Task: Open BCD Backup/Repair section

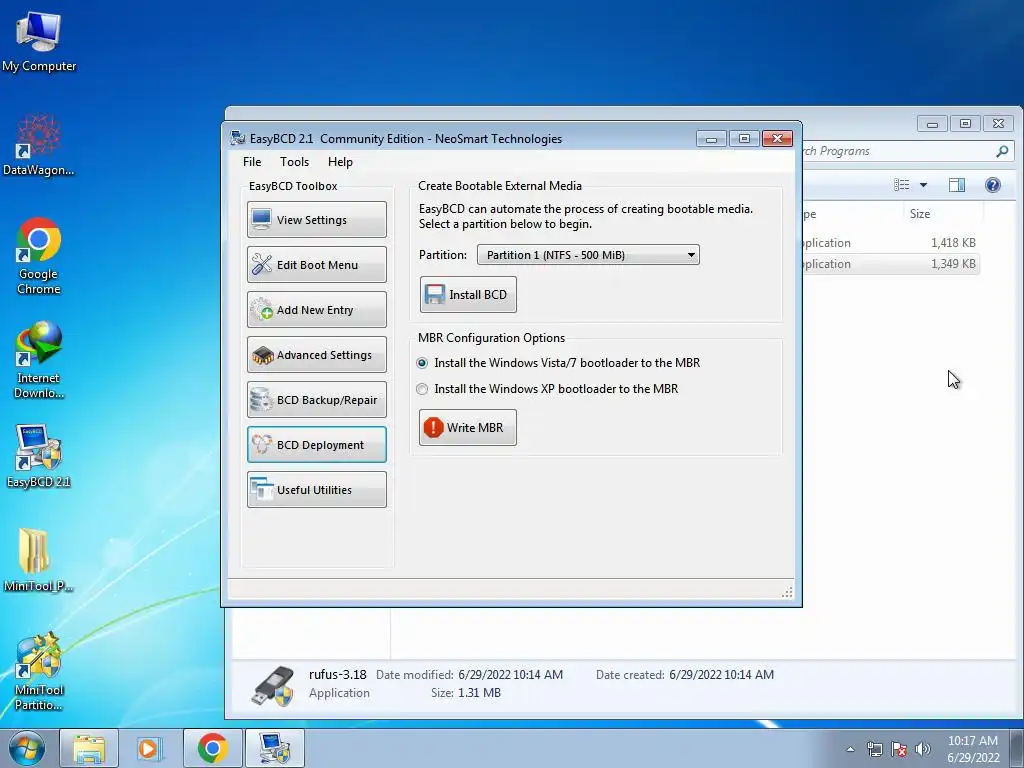Action: pyautogui.click(x=317, y=400)
